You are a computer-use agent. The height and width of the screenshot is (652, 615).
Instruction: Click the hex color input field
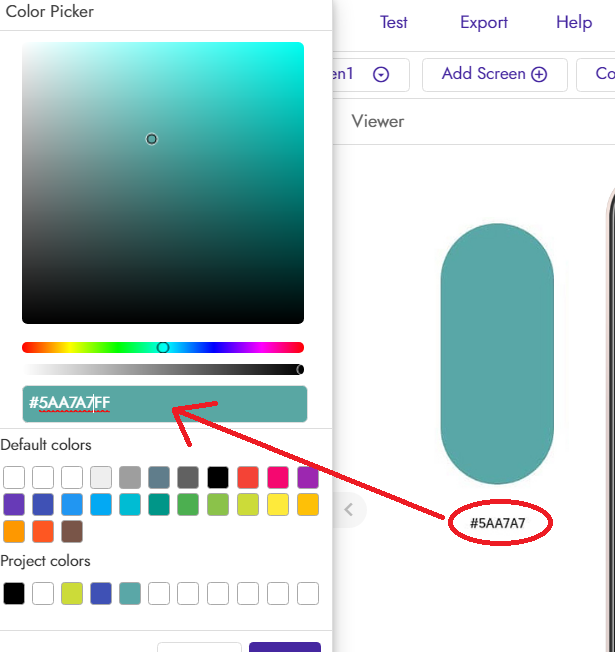pos(164,404)
